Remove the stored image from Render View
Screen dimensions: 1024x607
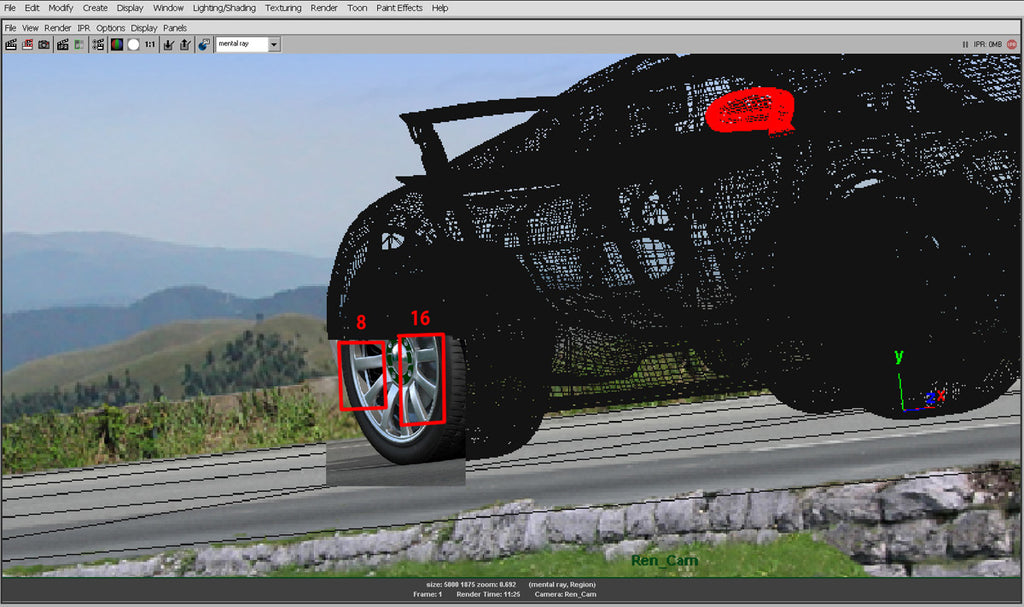(184, 44)
